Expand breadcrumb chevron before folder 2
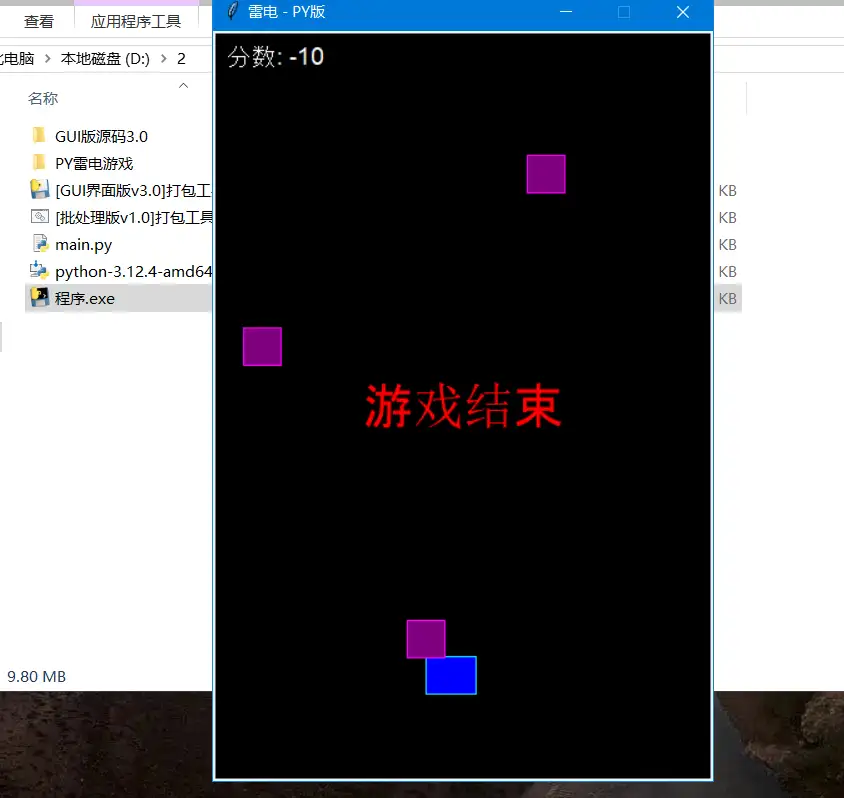 [164, 58]
